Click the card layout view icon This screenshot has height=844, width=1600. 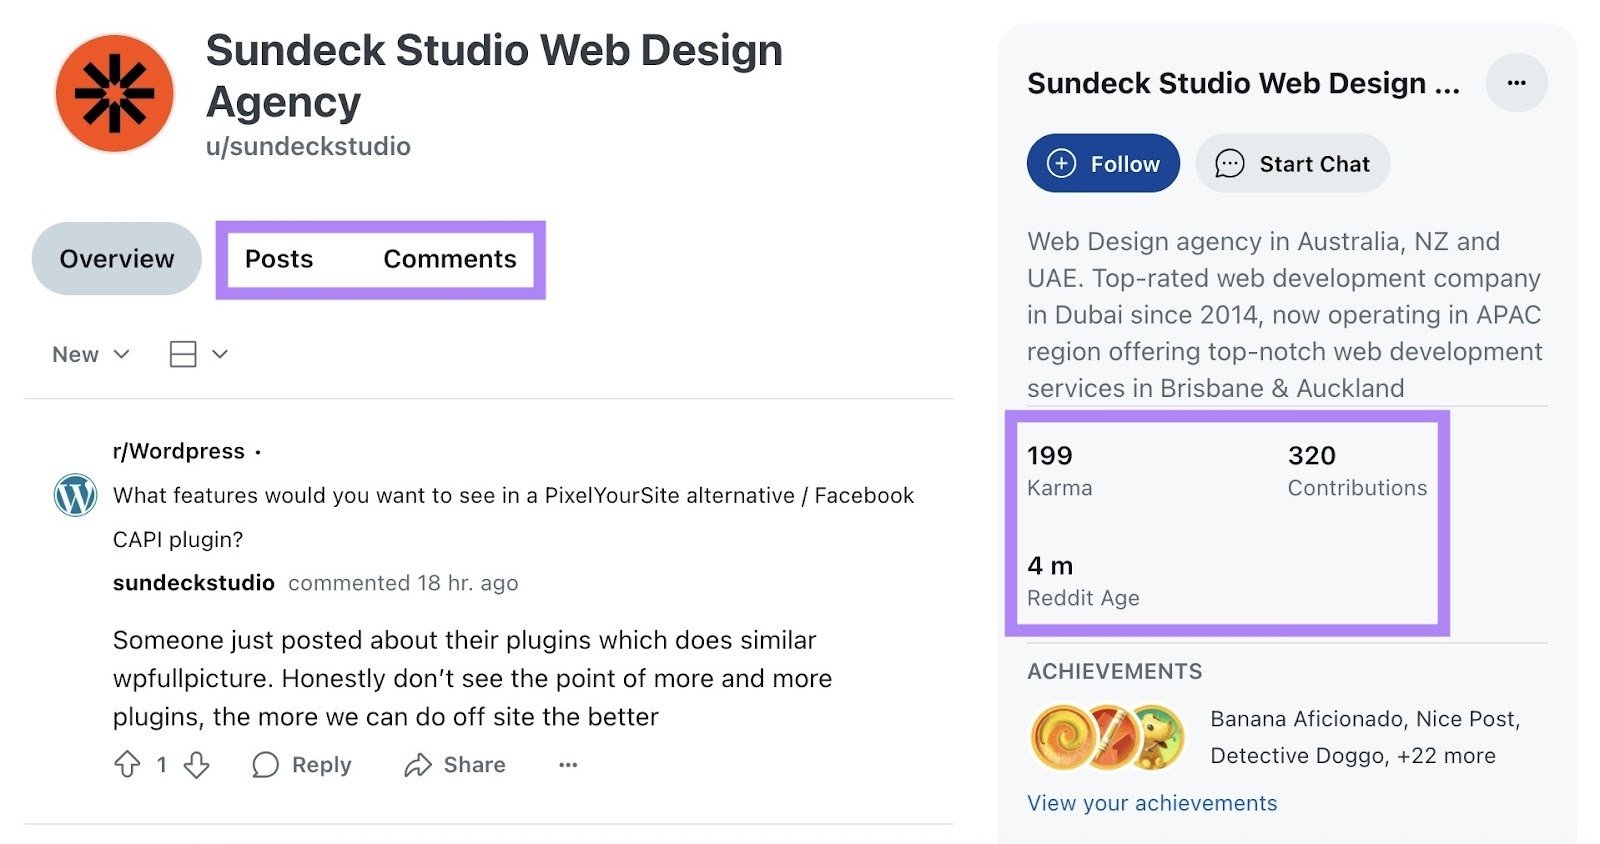(182, 354)
